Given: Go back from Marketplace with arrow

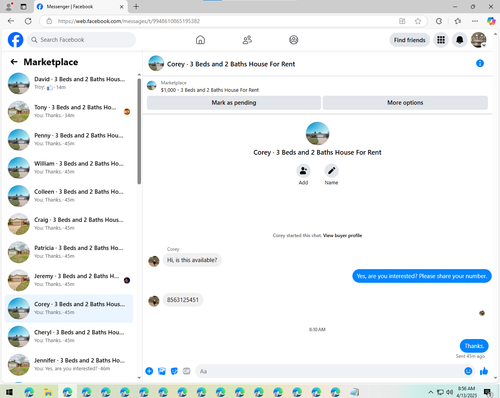Looking at the screenshot, I should [x=14, y=62].
